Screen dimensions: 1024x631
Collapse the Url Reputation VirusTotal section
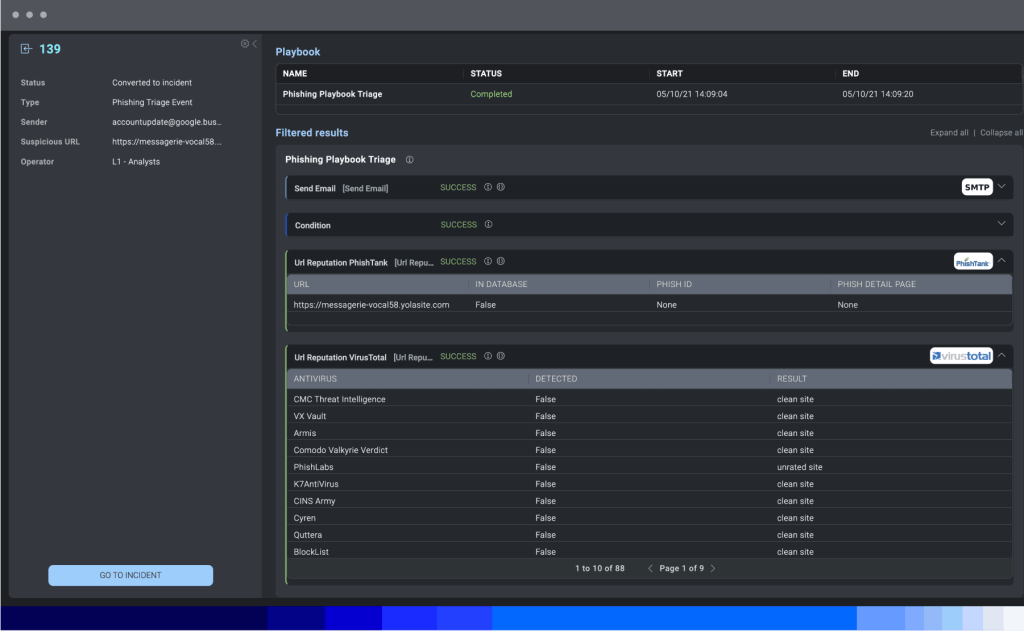tap(1002, 356)
